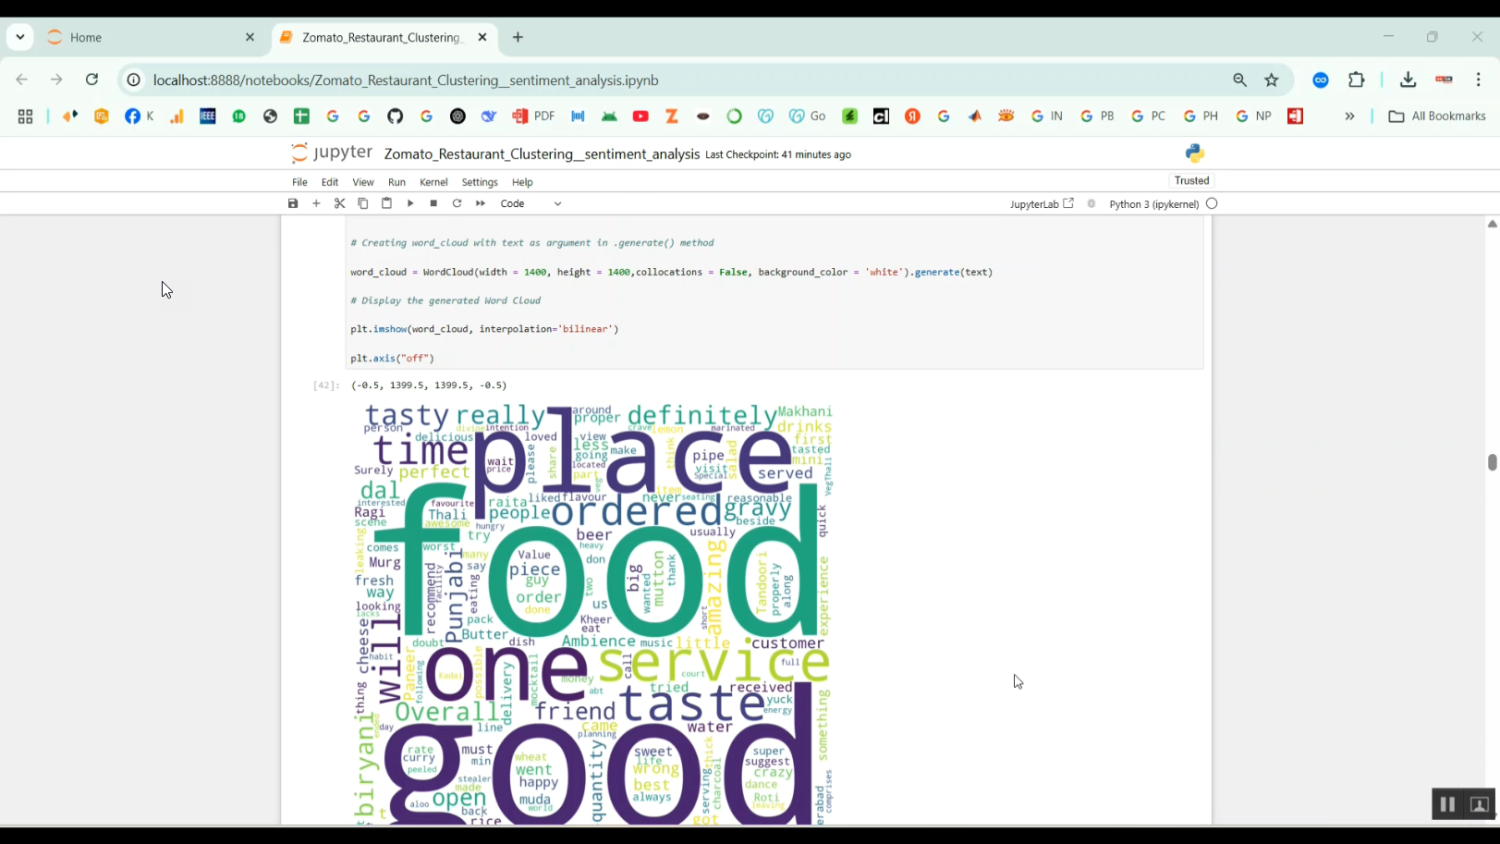
Task: Open the Android bookmark icon
Action: [x=609, y=116]
